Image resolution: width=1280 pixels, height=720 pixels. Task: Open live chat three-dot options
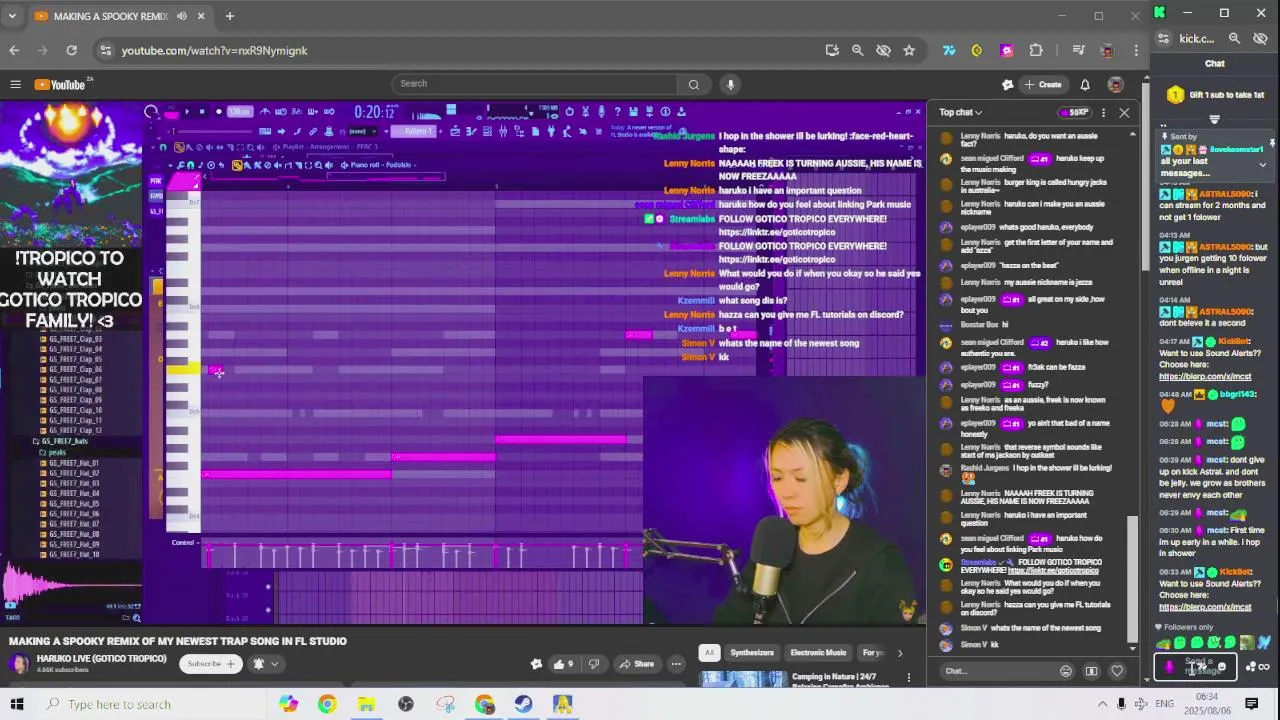coord(1104,112)
